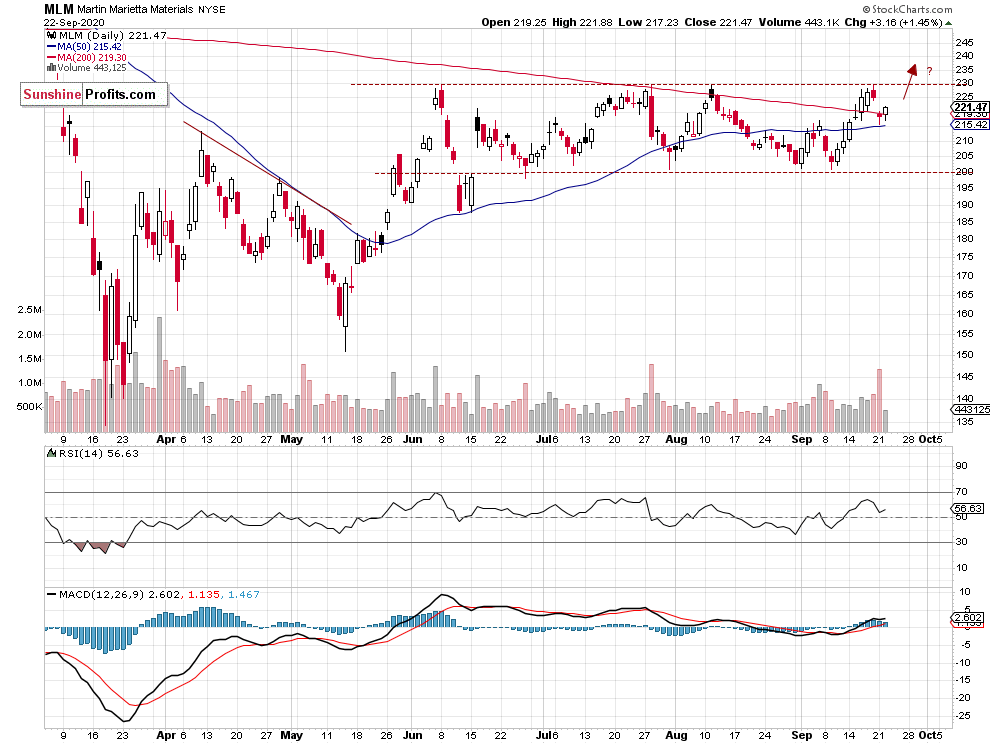Click the small icon before RSI(14)
This screenshot has height=744, width=990.
(x=52, y=453)
